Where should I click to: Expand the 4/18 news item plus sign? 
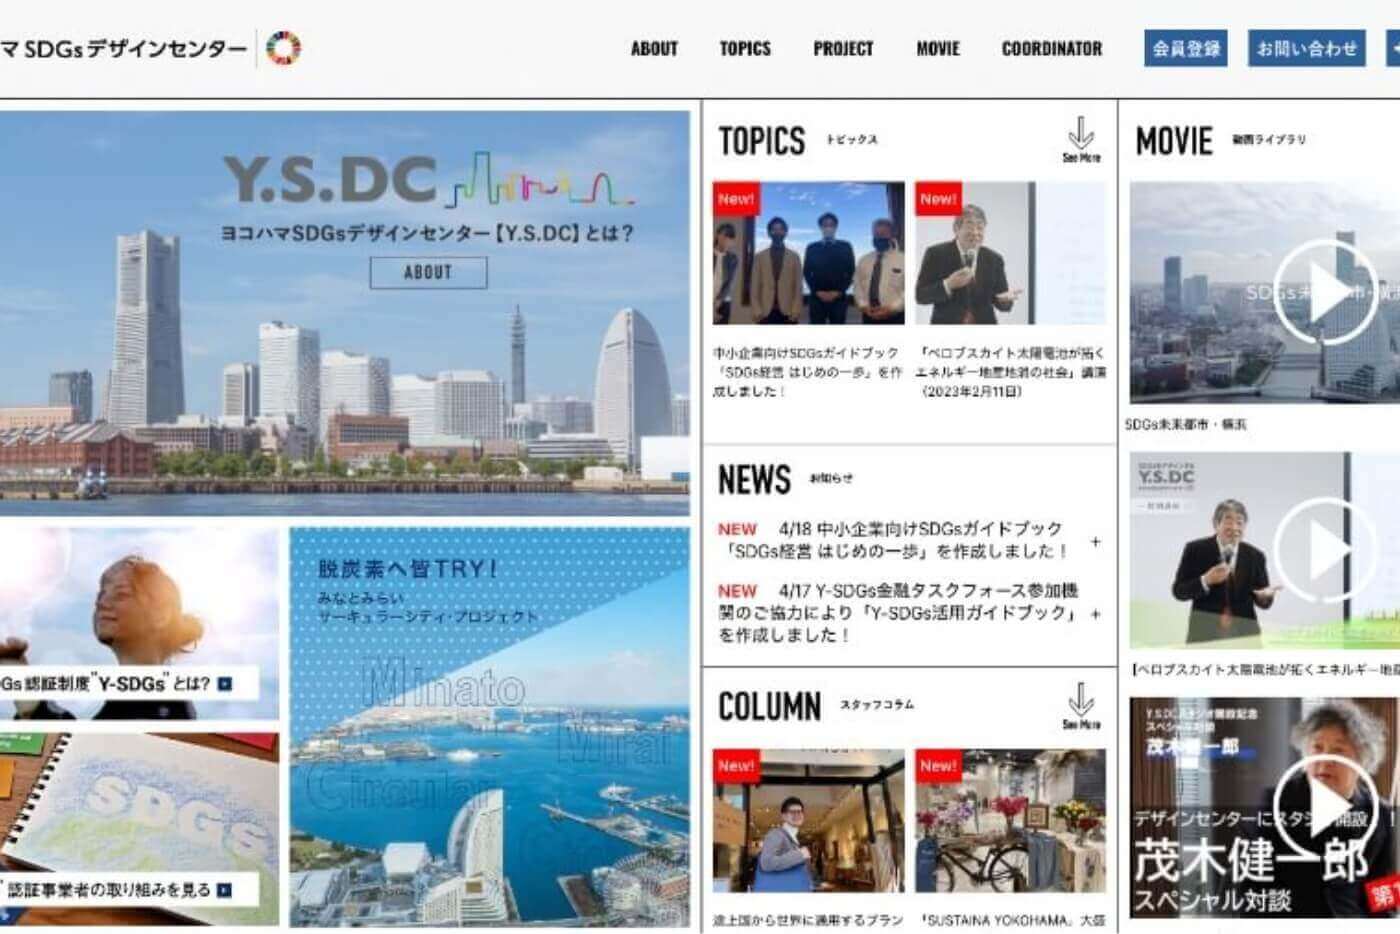pyautogui.click(x=1095, y=541)
